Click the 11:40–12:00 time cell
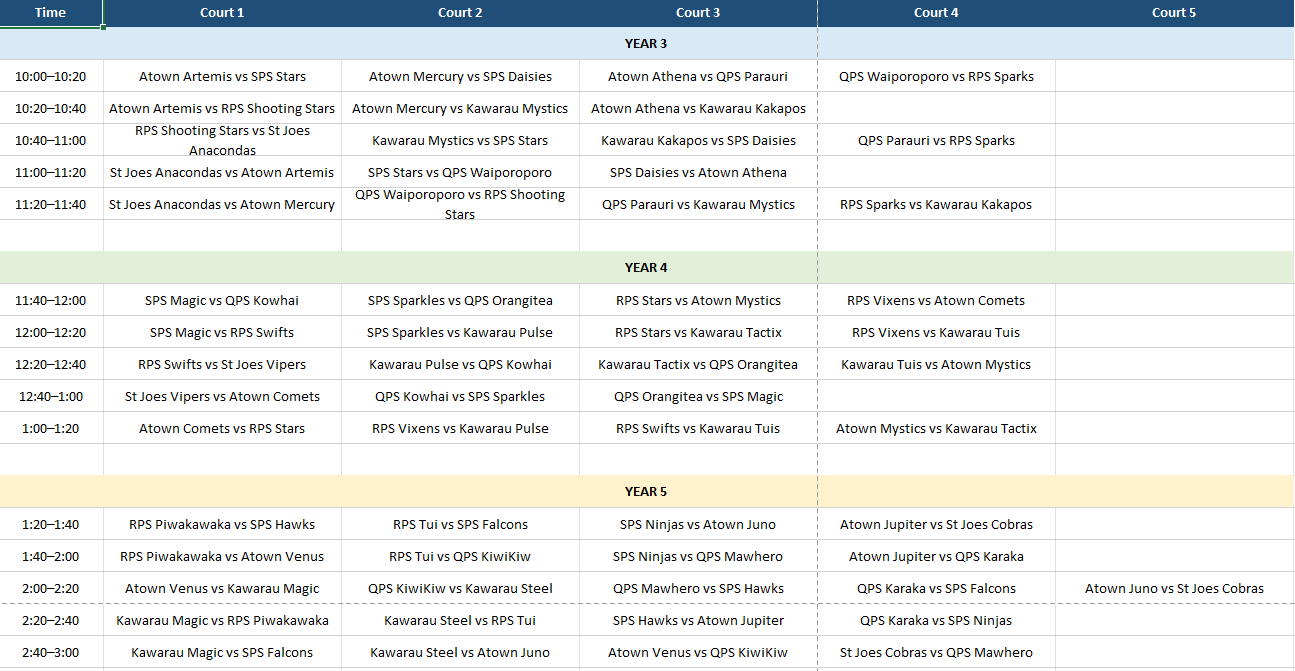 (50, 301)
